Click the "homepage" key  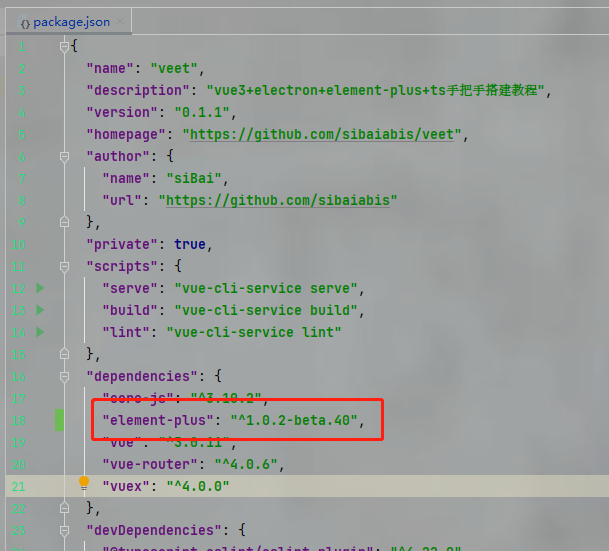tap(126, 135)
